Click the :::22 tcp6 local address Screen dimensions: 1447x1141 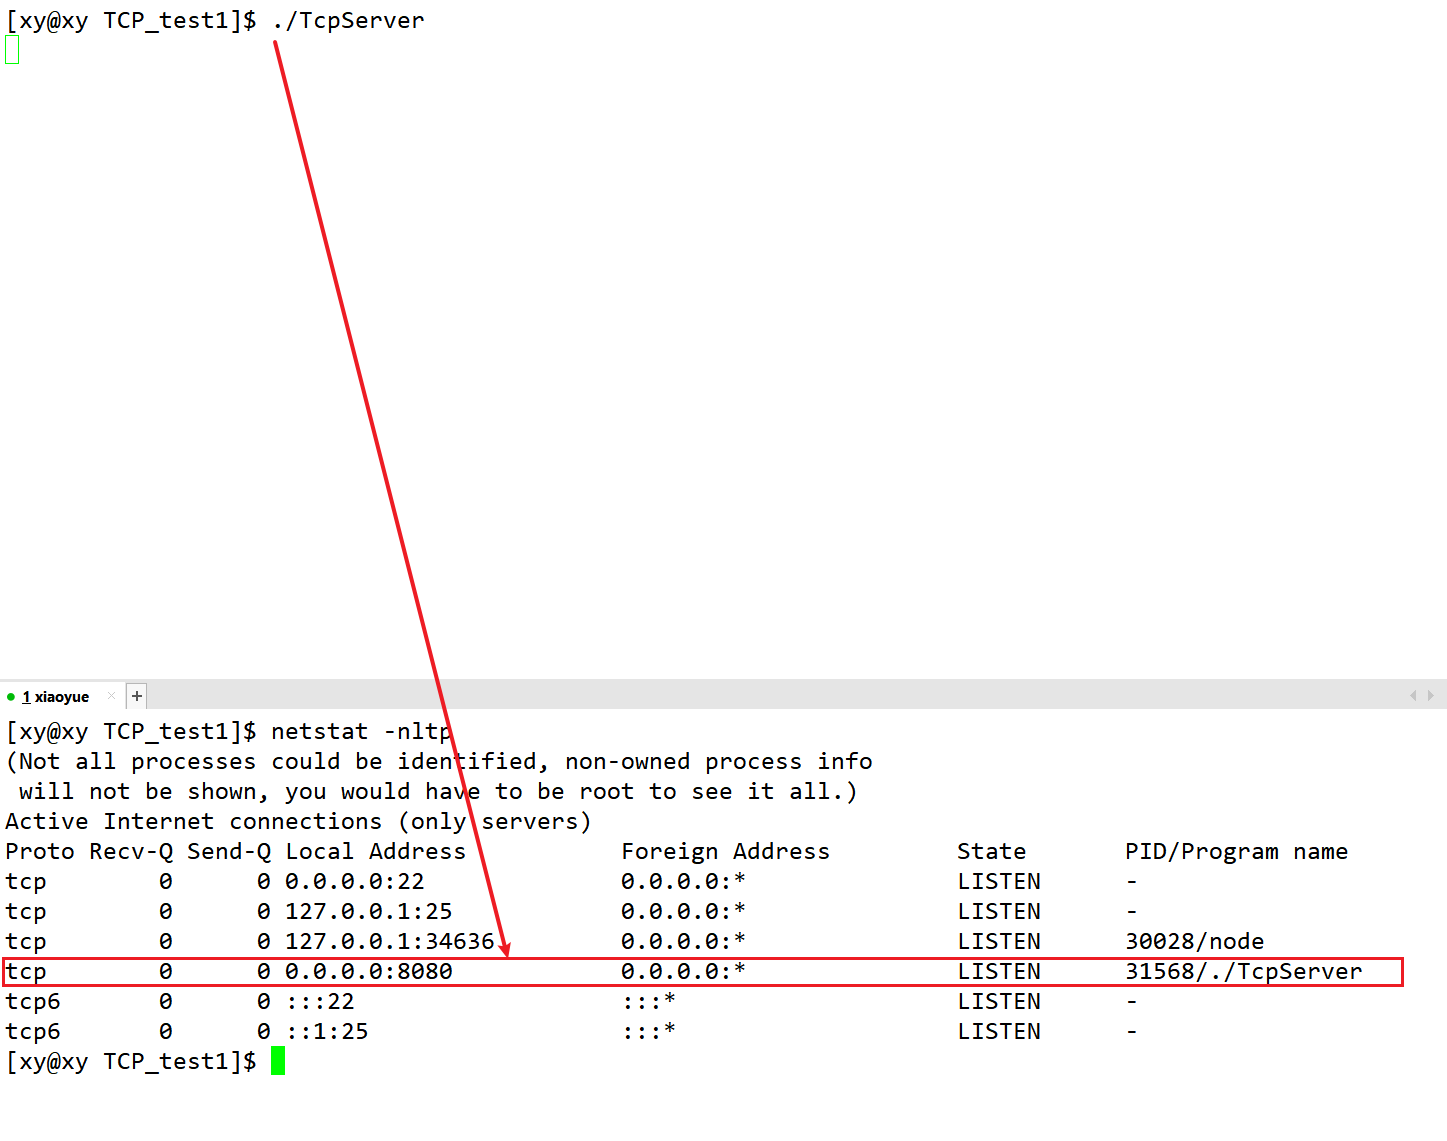pos(319,1002)
